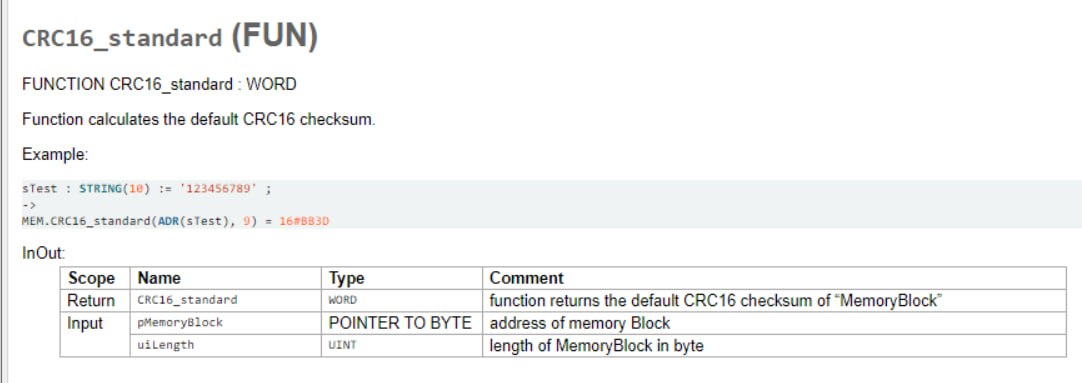Click the Input scope cell
Viewport: 1082px width, 383px height.
click(85, 323)
